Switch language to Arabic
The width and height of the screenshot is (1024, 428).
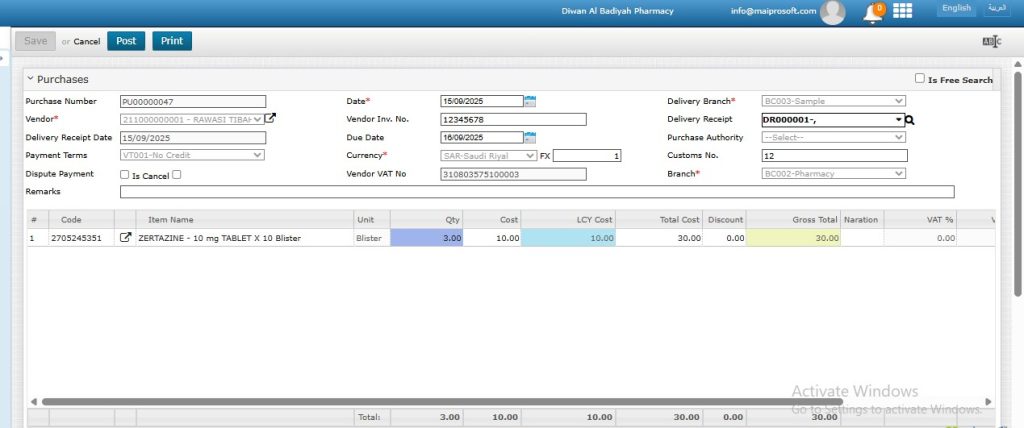[997, 9]
